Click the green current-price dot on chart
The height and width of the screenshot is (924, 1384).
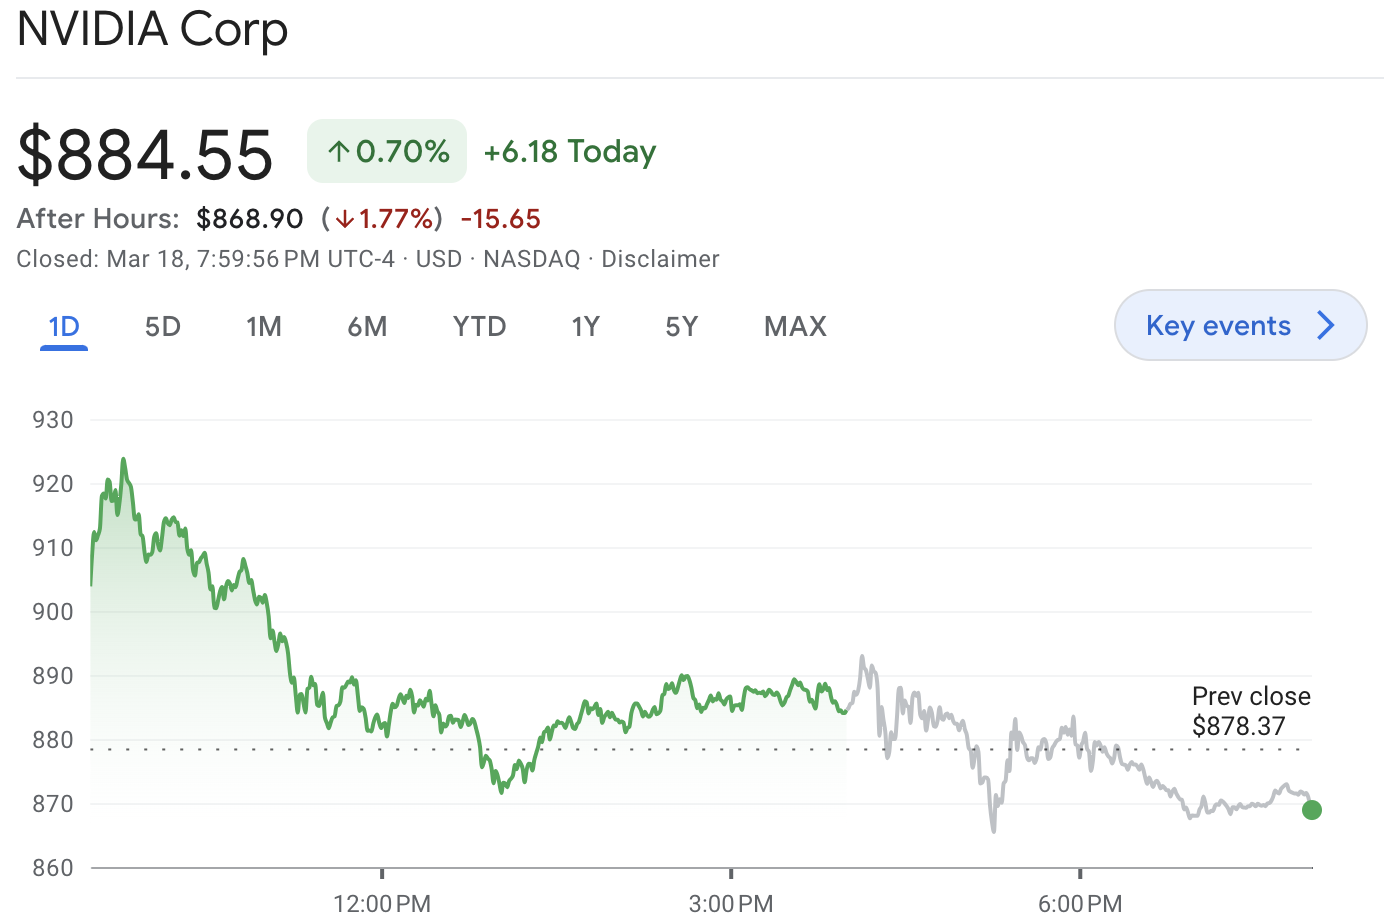click(x=1312, y=810)
